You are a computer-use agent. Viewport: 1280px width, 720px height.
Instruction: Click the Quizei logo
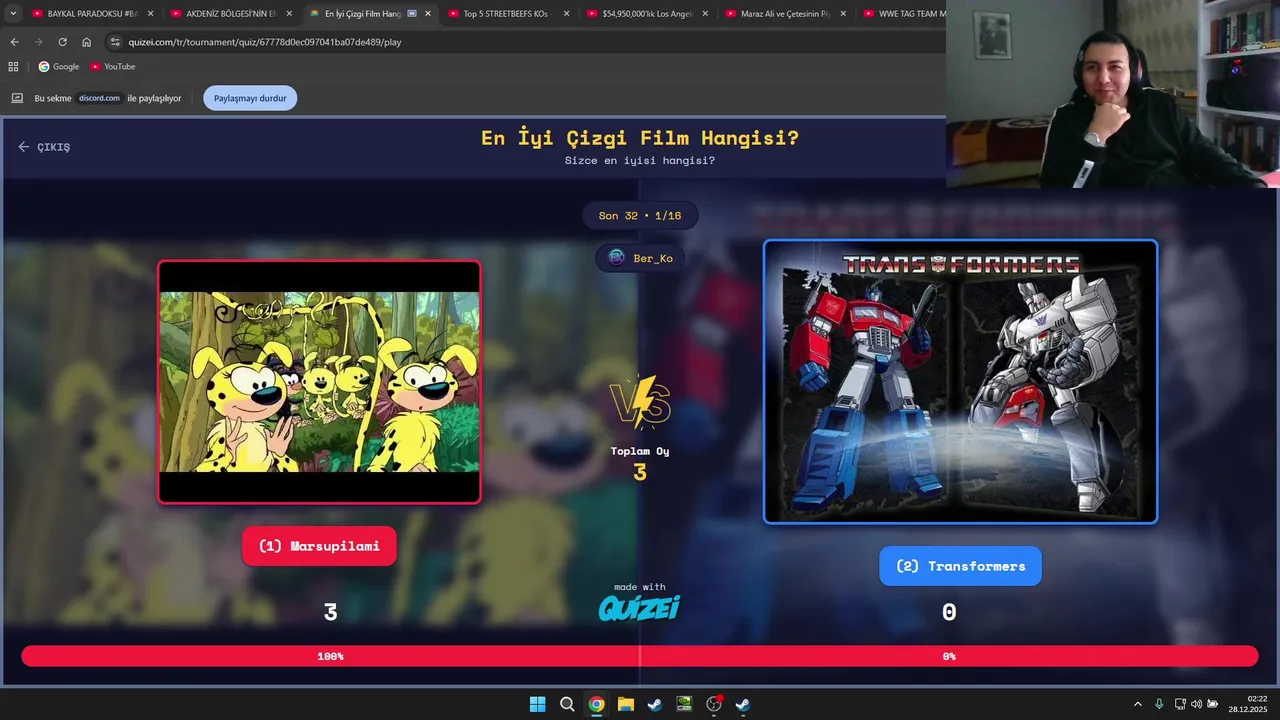pyautogui.click(x=639, y=607)
